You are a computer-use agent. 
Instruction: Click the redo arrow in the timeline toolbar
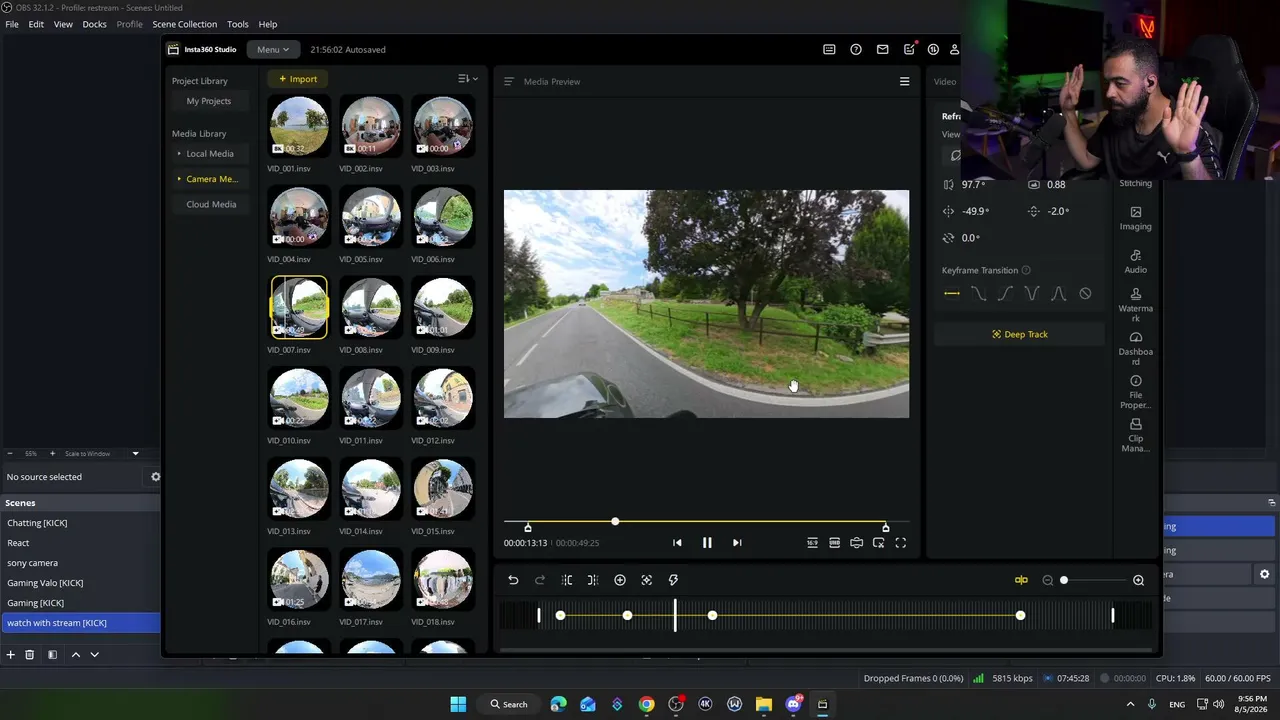coord(540,580)
